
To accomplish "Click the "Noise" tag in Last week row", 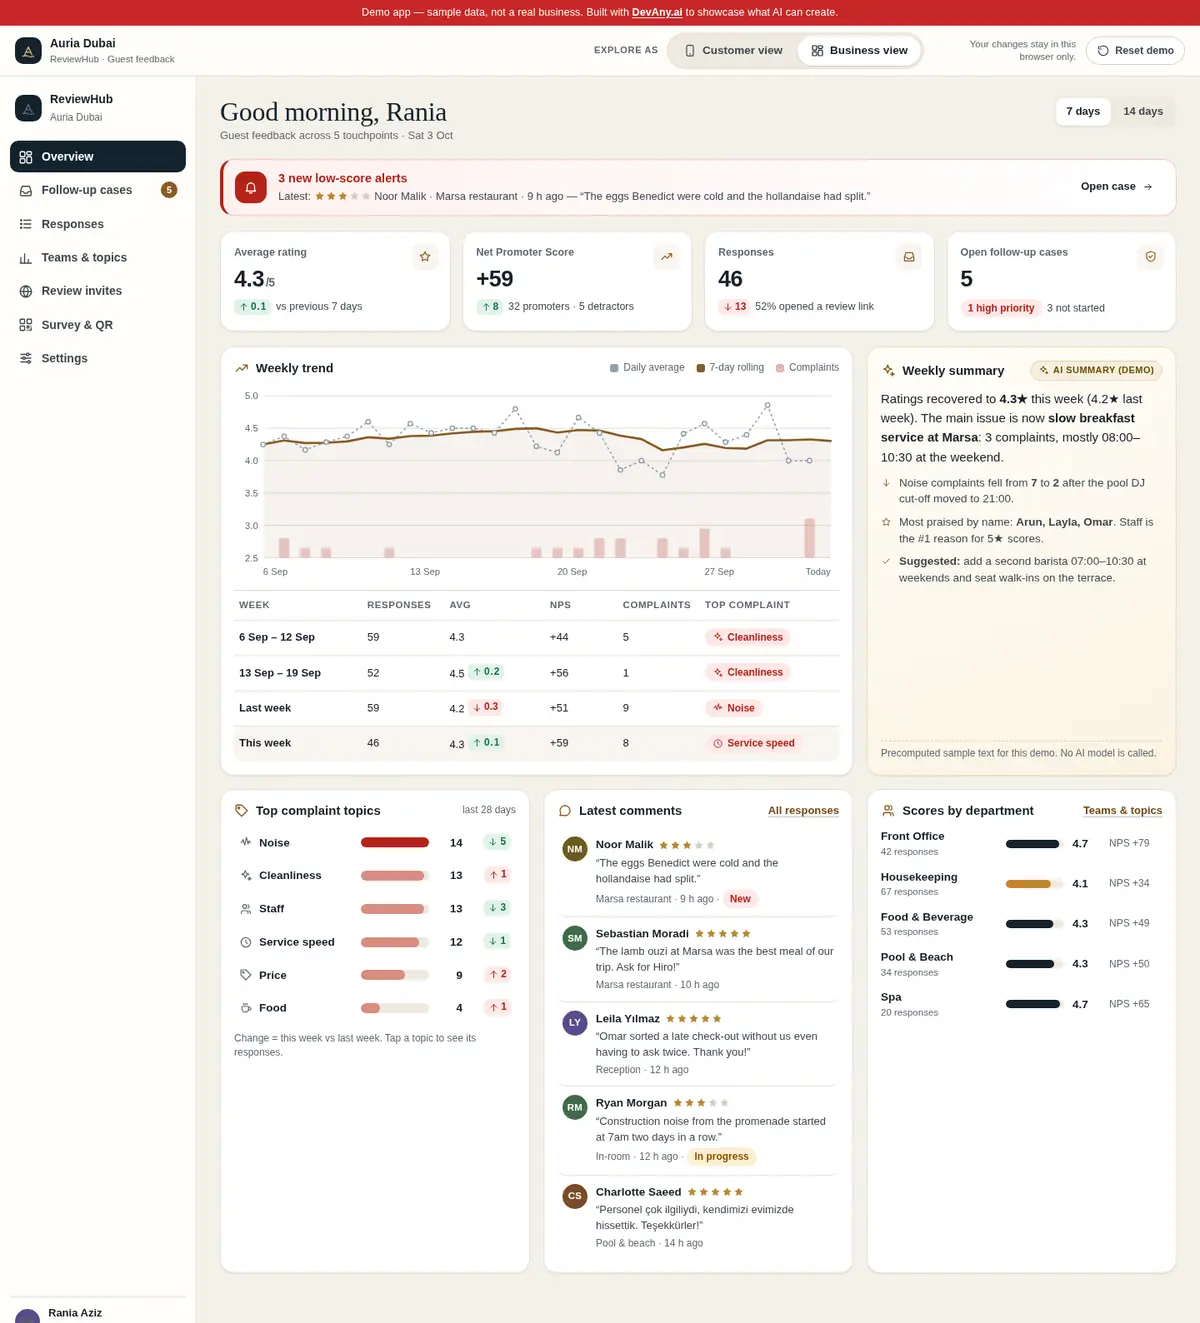I will pyautogui.click(x=733, y=708).
